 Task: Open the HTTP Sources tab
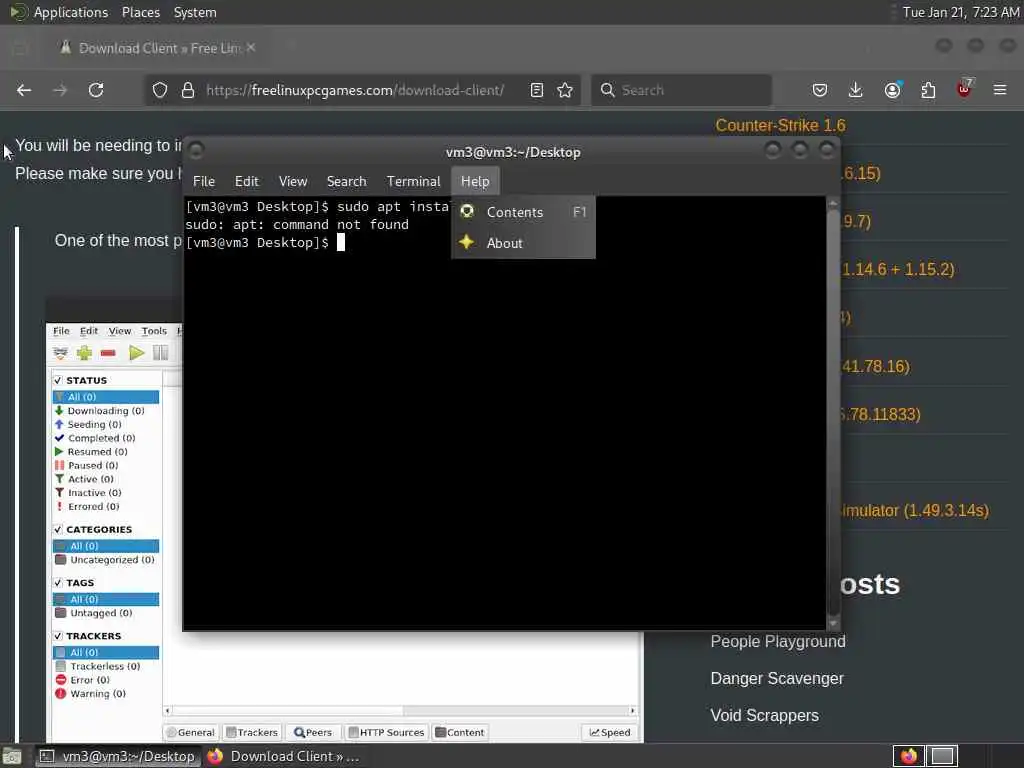coord(387,733)
